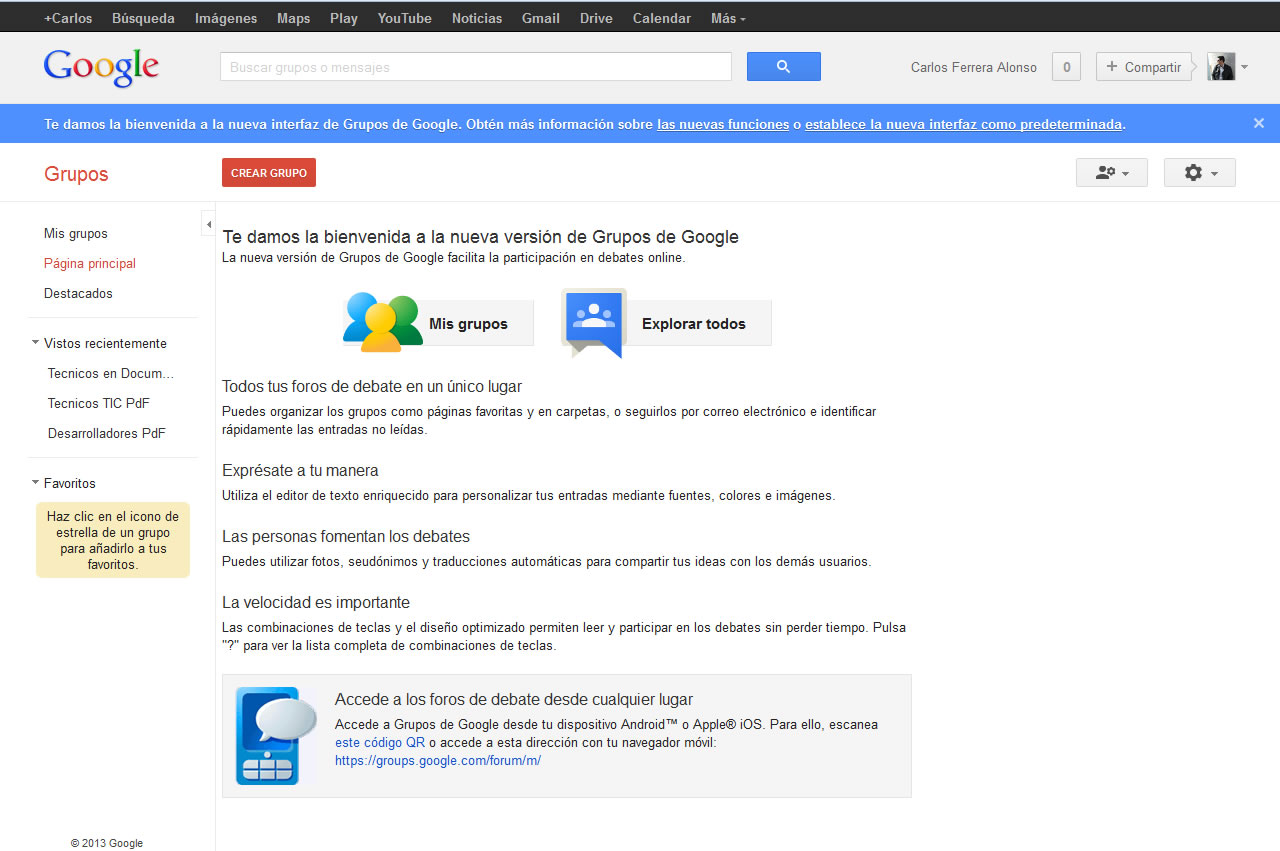Open account dropdown arrow beside avatar

tap(1244, 68)
